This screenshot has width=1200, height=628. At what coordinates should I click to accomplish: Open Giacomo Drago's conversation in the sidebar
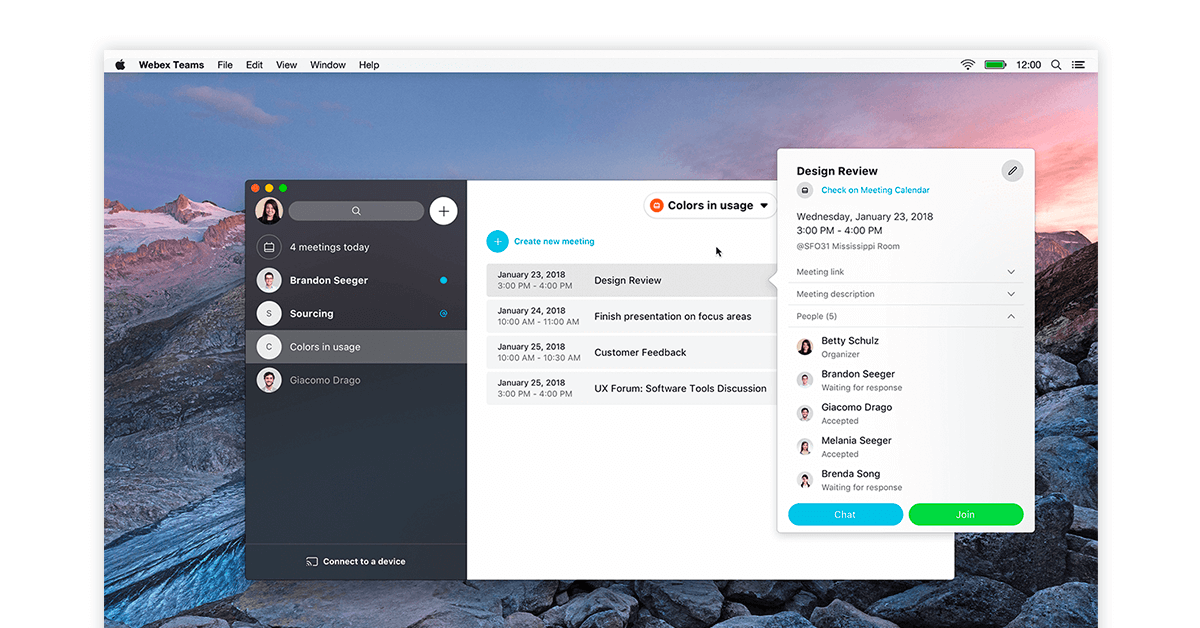click(356, 380)
